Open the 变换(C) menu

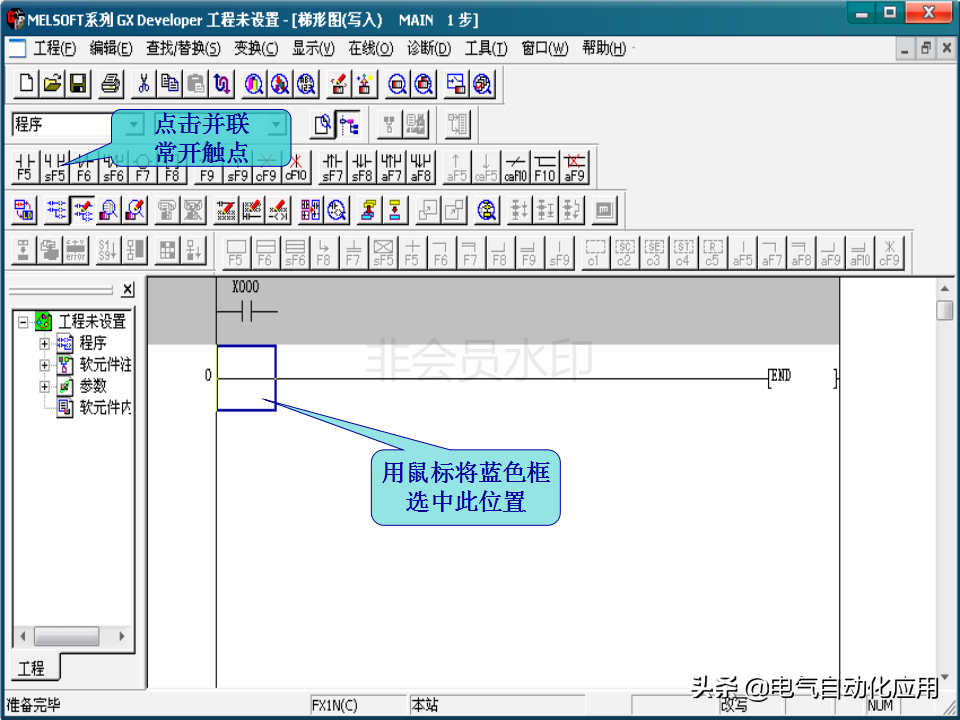pos(256,48)
